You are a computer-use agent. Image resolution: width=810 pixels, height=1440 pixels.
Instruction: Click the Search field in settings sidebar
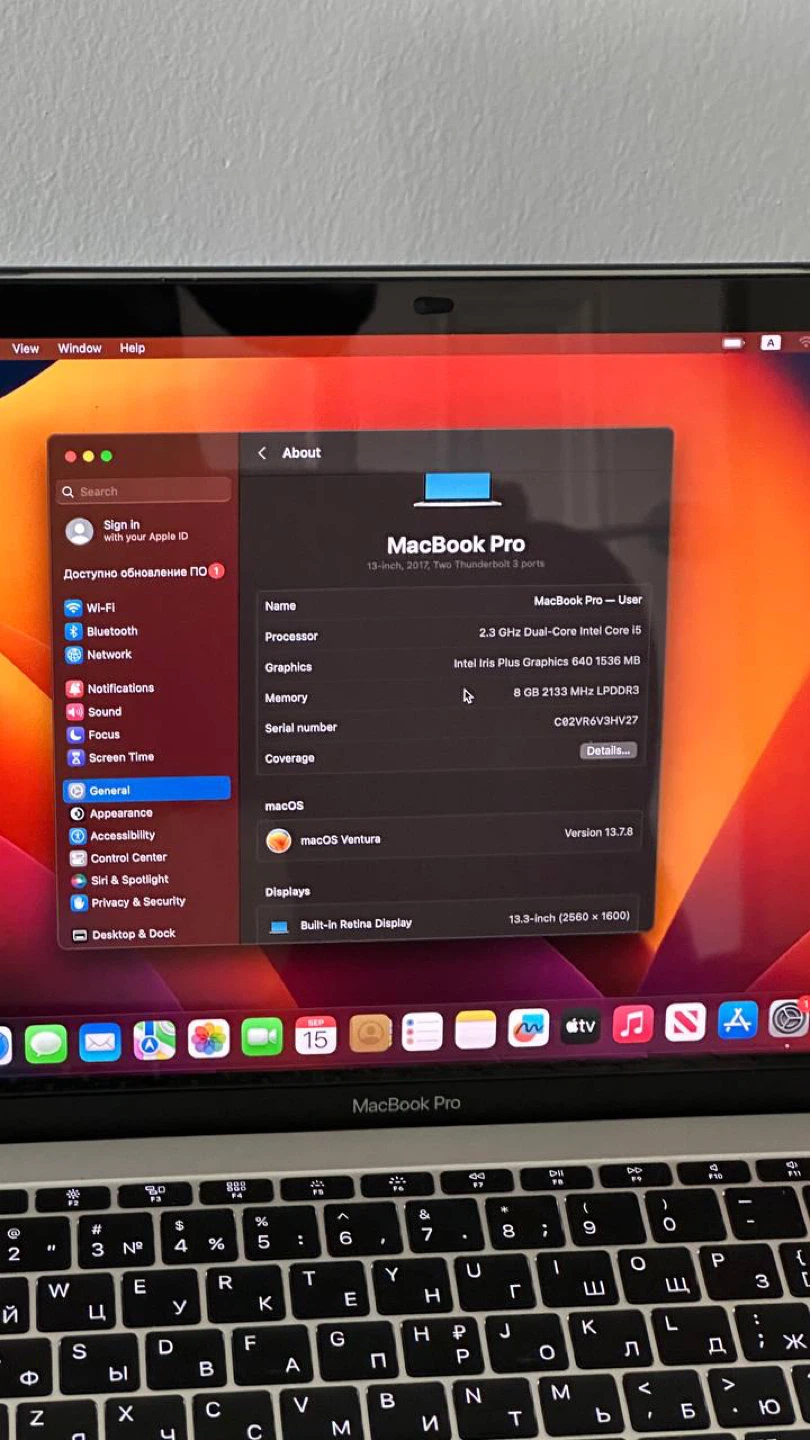[145, 491]
